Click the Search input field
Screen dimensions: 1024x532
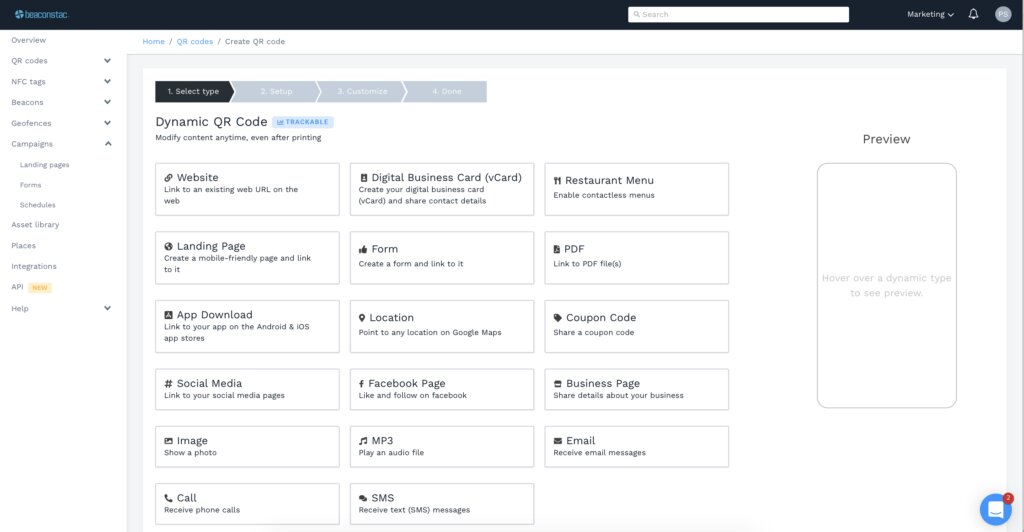click(738, 15)
